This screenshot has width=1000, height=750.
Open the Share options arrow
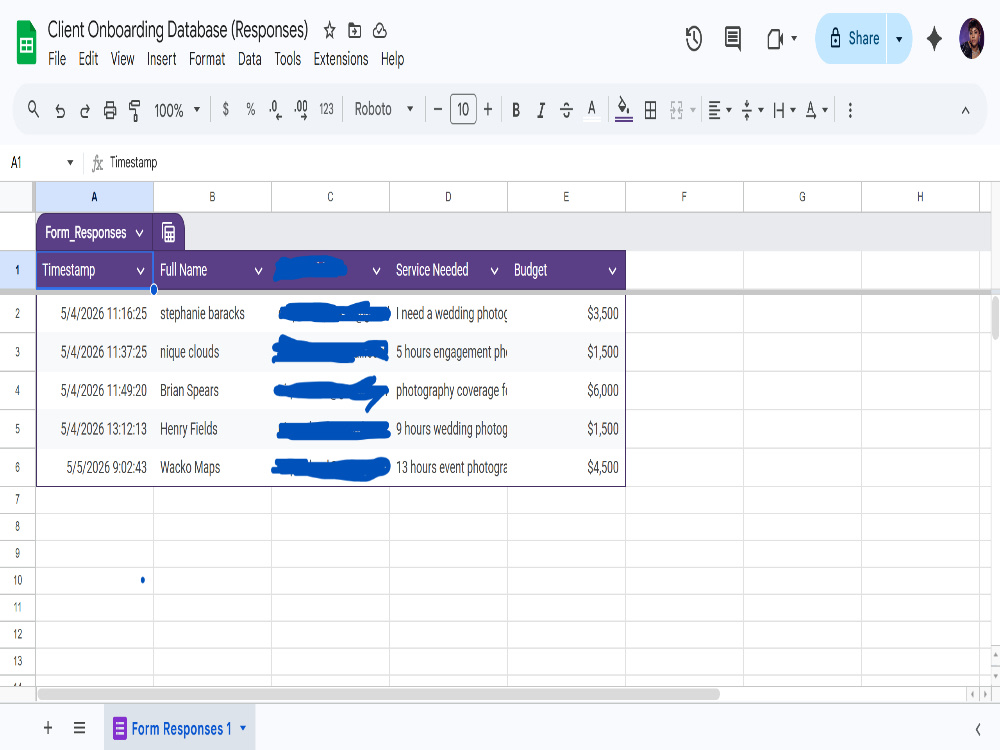point(899,38)
